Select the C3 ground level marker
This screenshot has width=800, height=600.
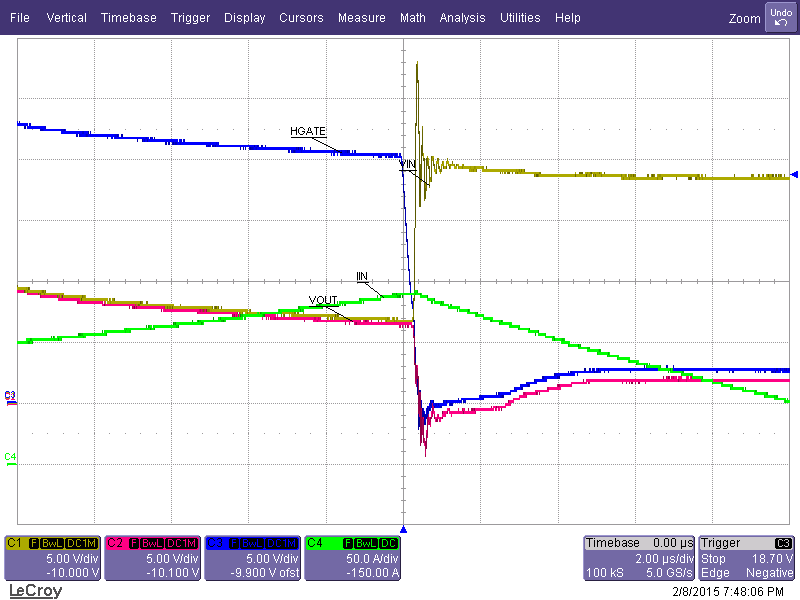click(10, 396)
